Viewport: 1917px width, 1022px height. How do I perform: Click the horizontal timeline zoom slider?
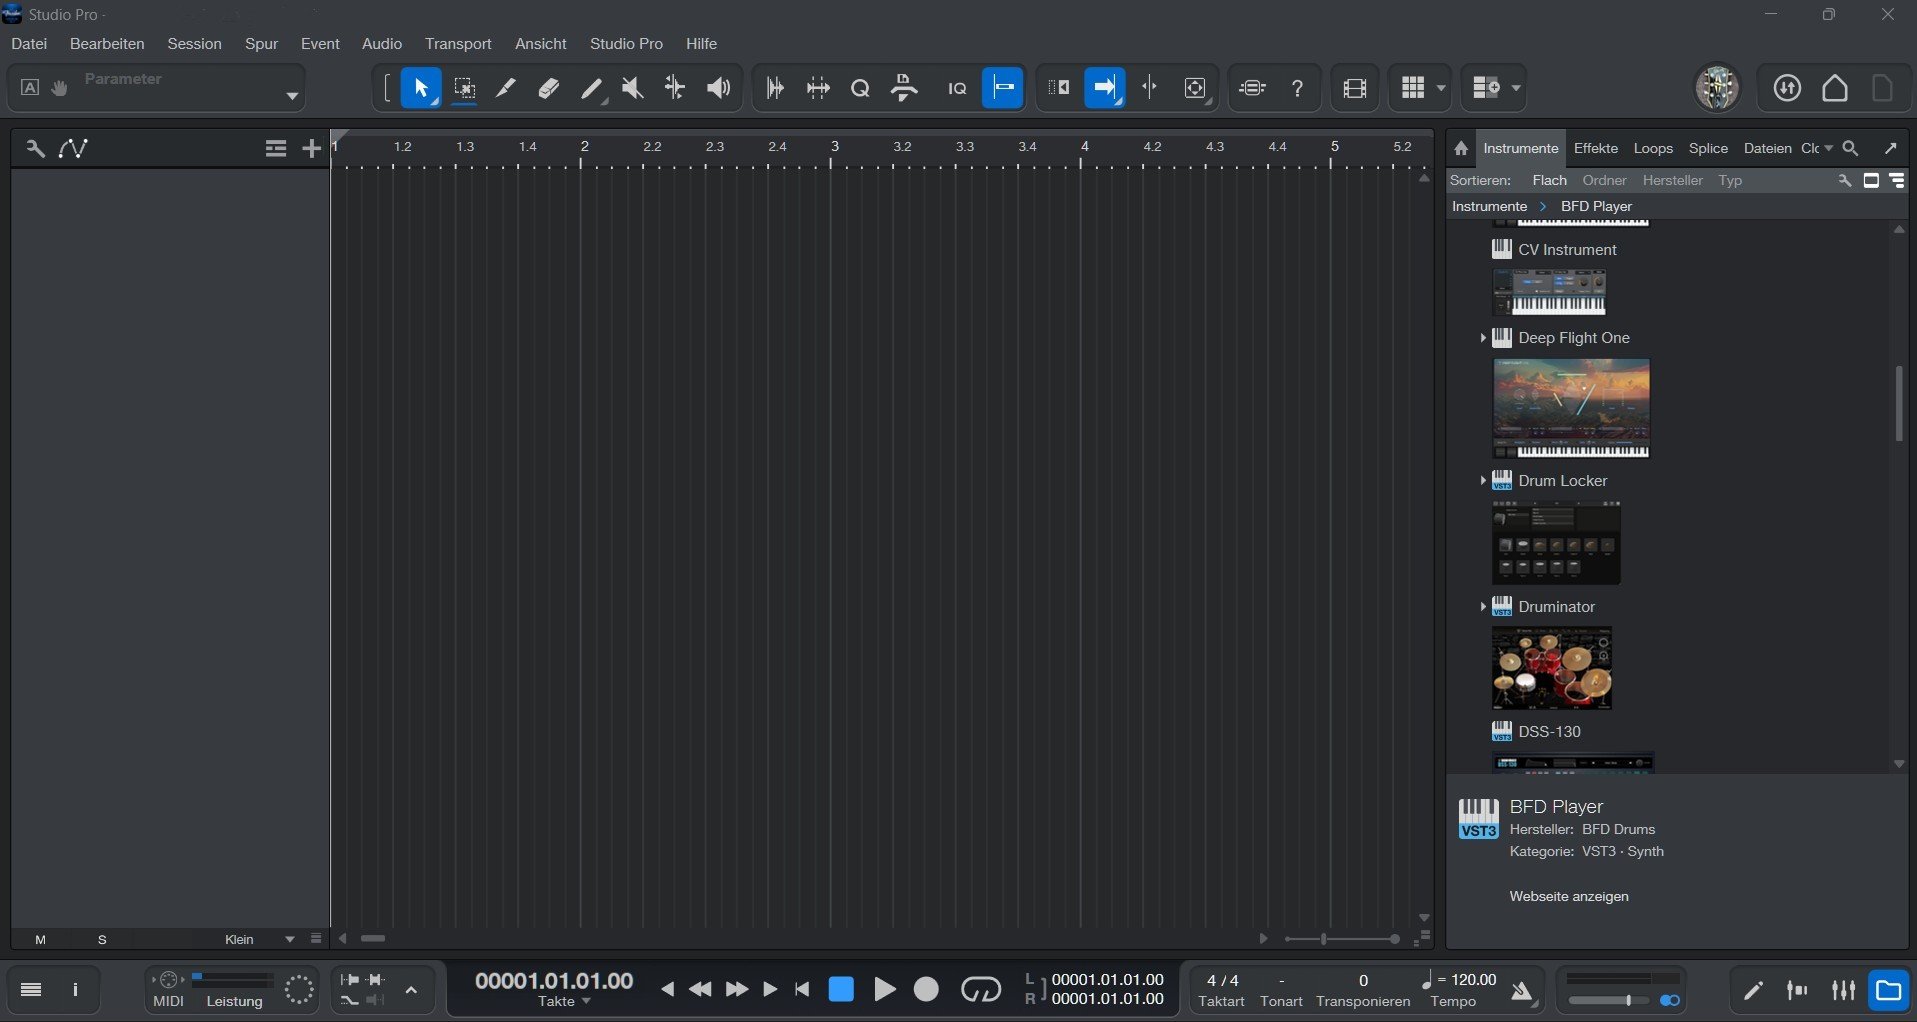tap(1342, 940)
